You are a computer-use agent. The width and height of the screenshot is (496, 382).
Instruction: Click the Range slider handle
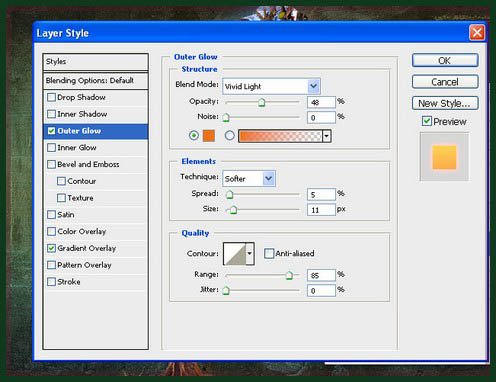[x=289, y=275]
